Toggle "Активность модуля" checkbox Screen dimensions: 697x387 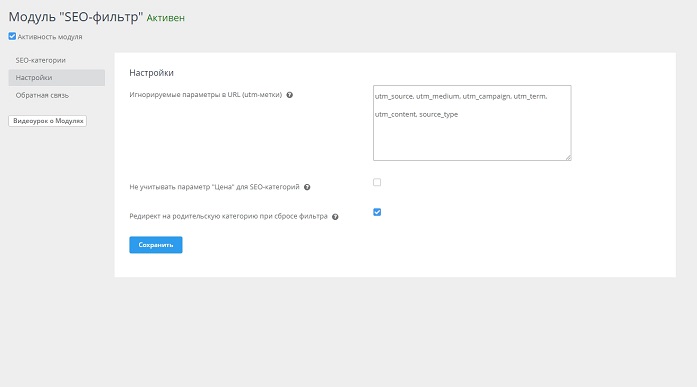pyautogui.click(x=12, y=36)
